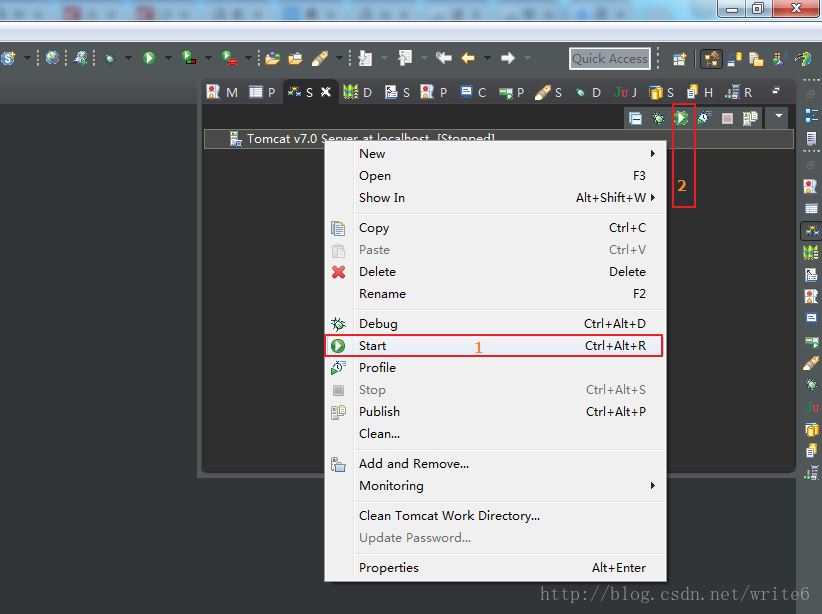Image resolution: width=822 pixels, height=614 pixels.
Task: Click the profile server icon in Servers toolbar
Action: [704, 118]
